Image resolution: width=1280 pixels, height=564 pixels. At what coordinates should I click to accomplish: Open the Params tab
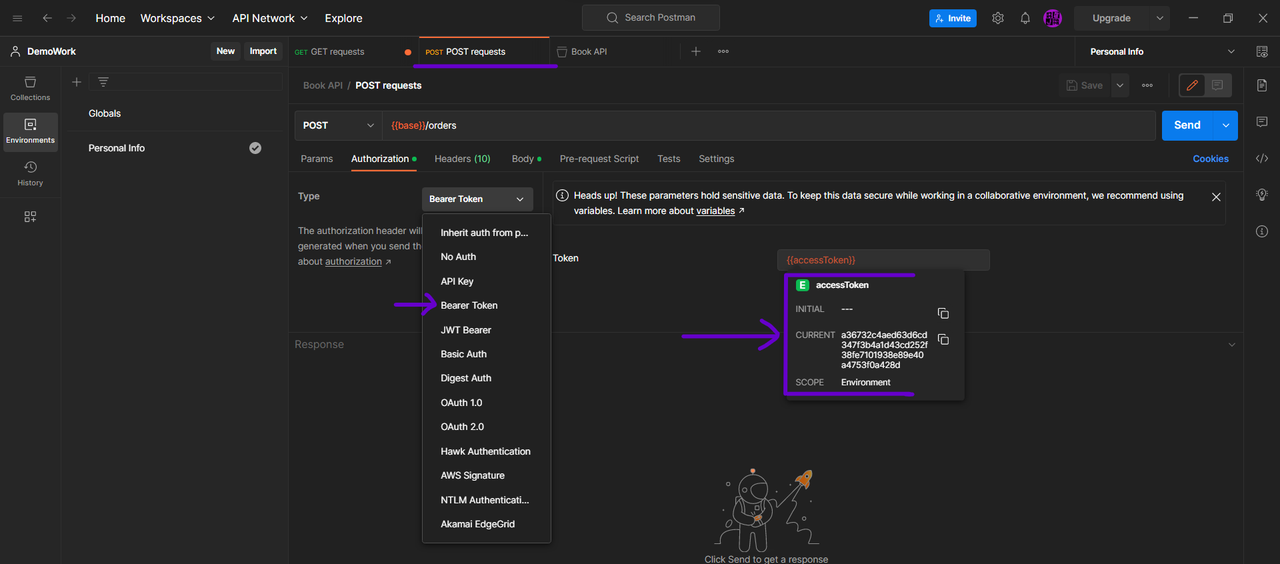click(x=317, y=159)
